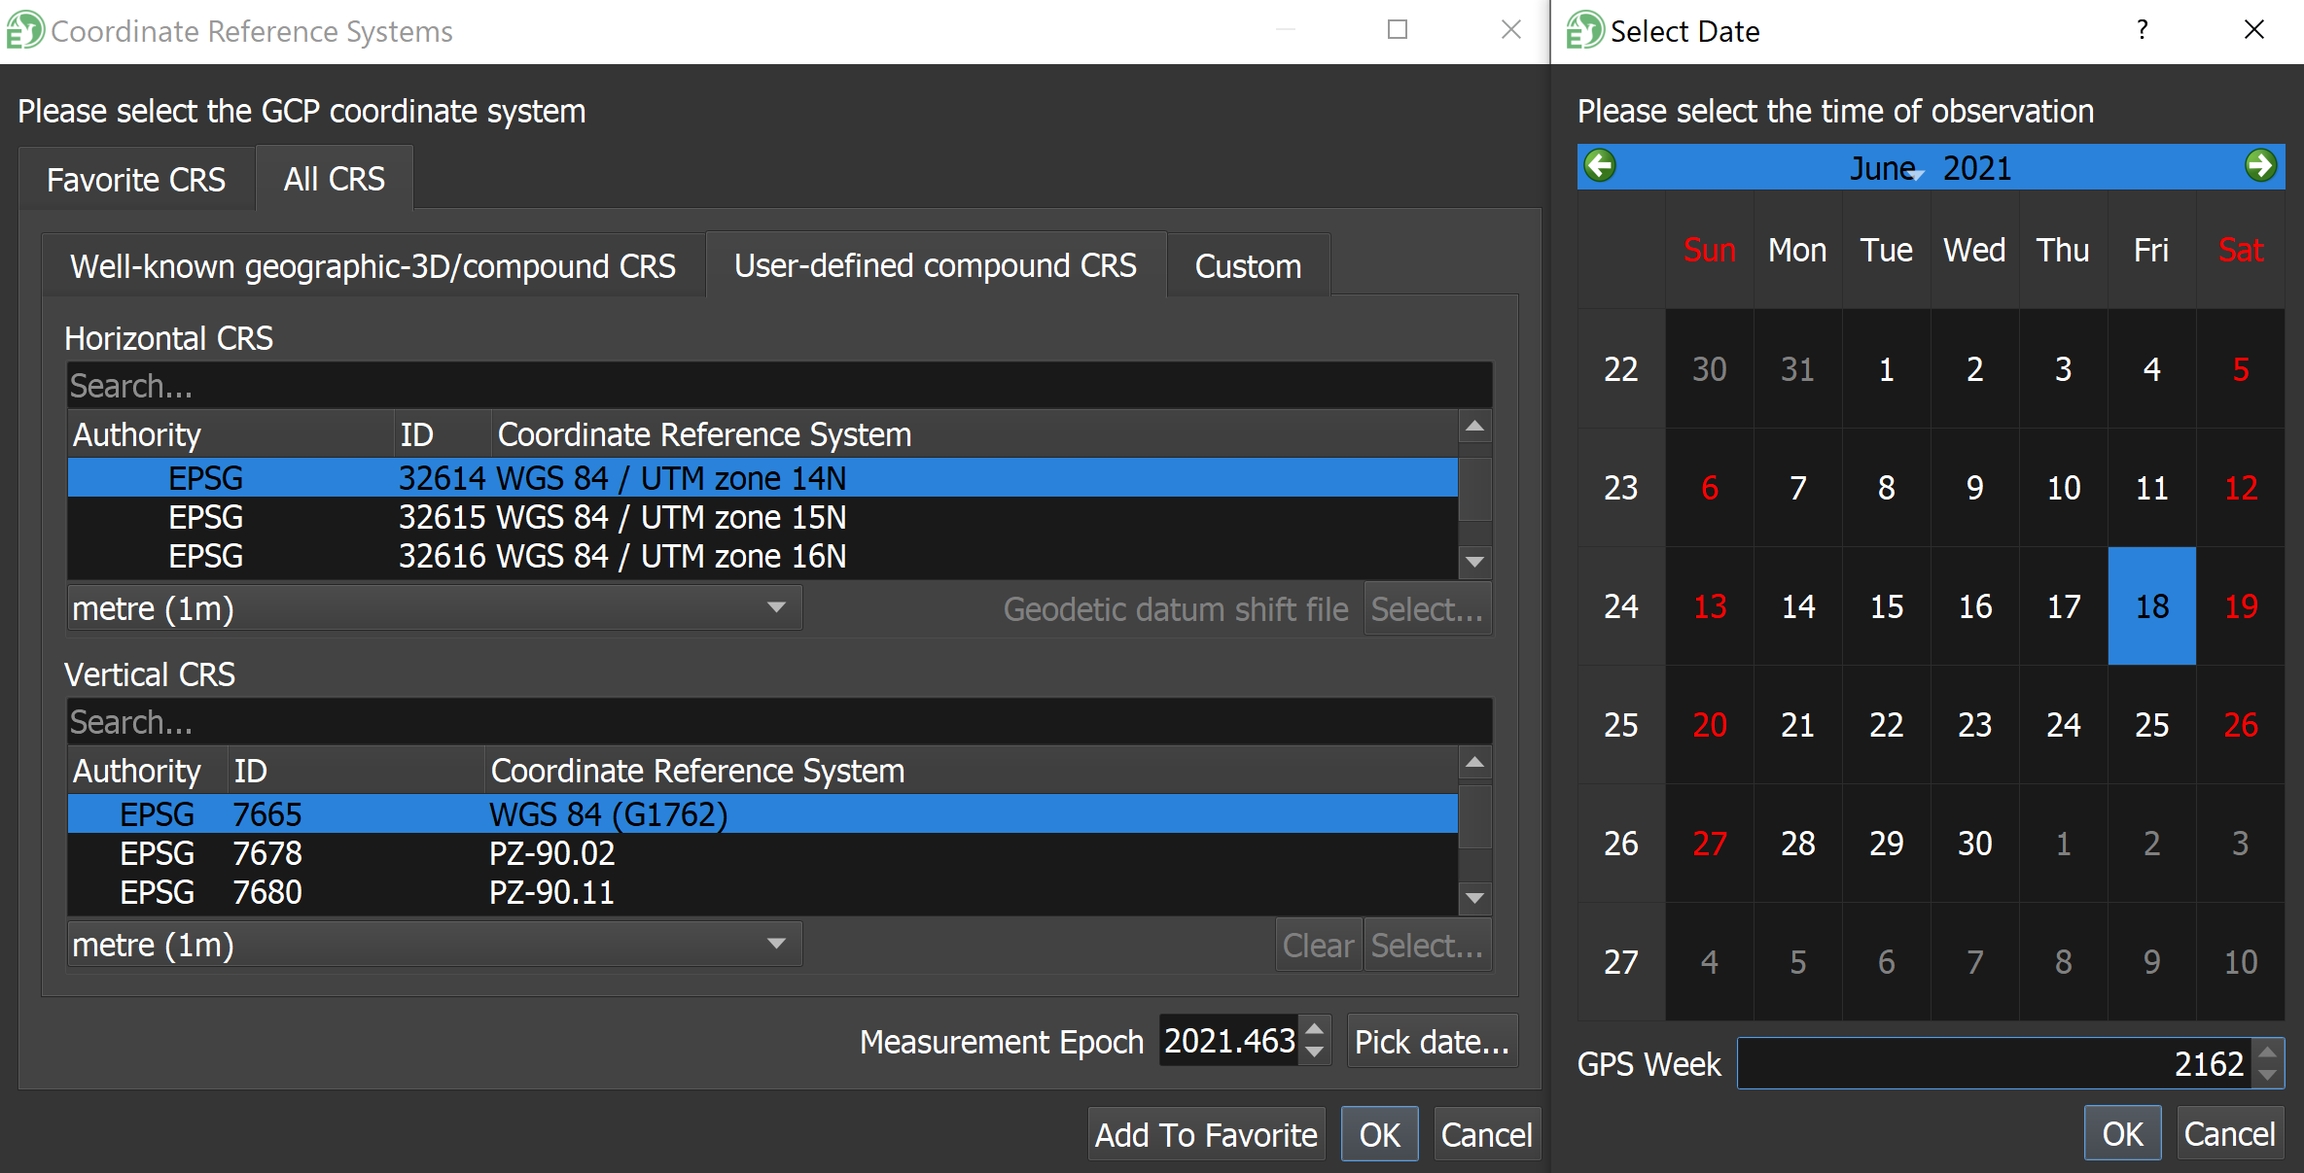Open the Custom CRS tab
Image resolution: width=2304 pixels, height=1173 pixels.
coord(1248,266)
